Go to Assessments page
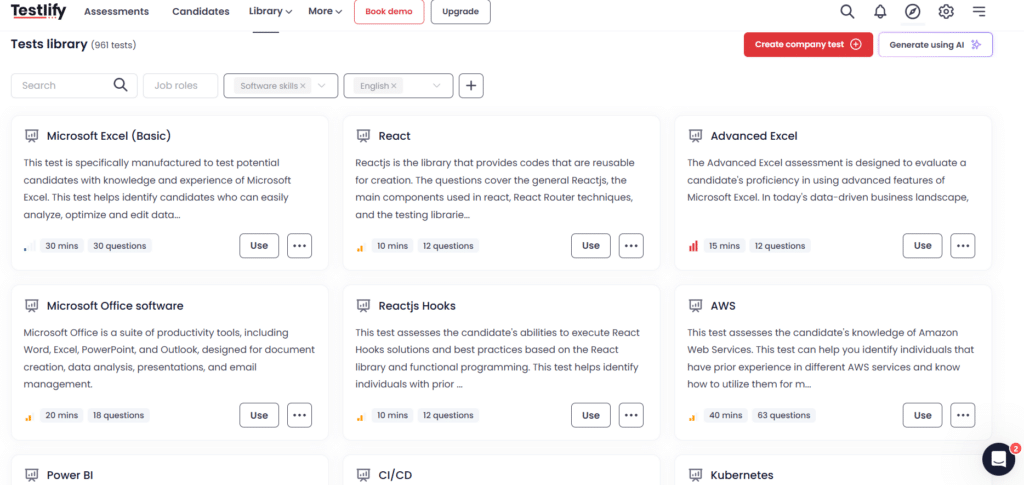 [x=116, y=11]
